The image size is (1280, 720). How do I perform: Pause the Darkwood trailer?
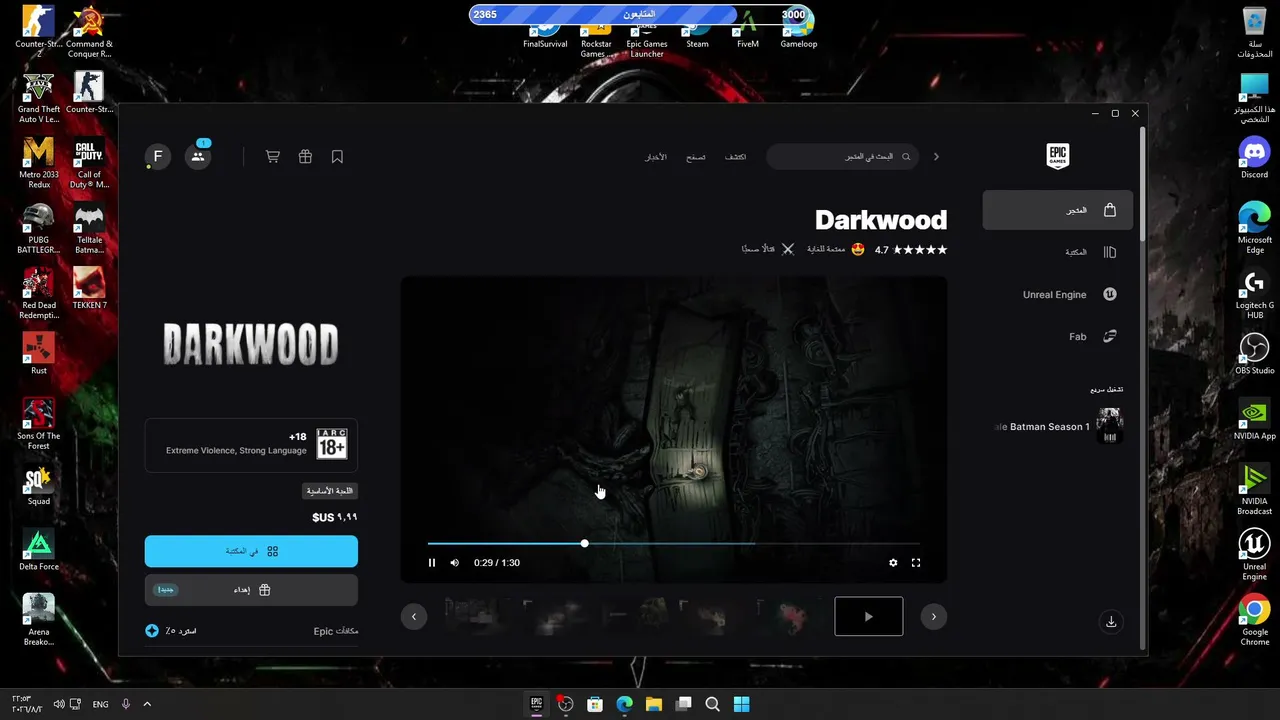[x=432, y=563]
